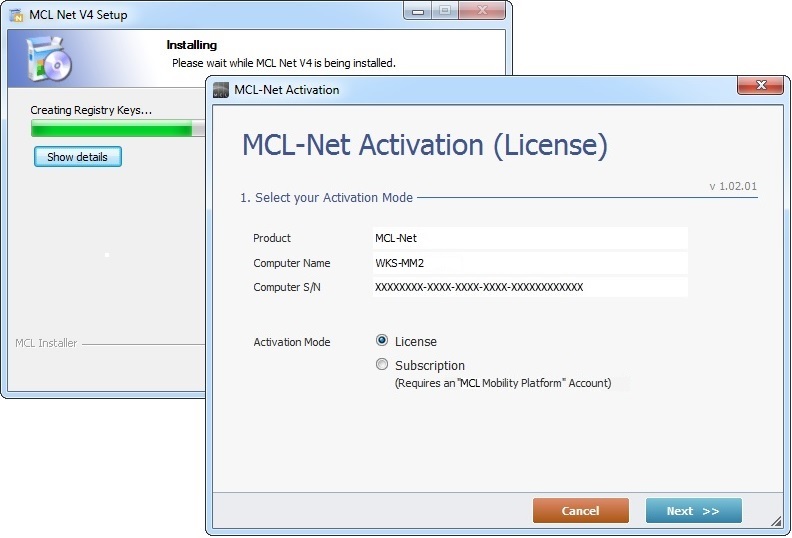This screenshot has width=792, height=538.
Task: Click the Computer Name field WKS-MM2
Action: (530, 263)
